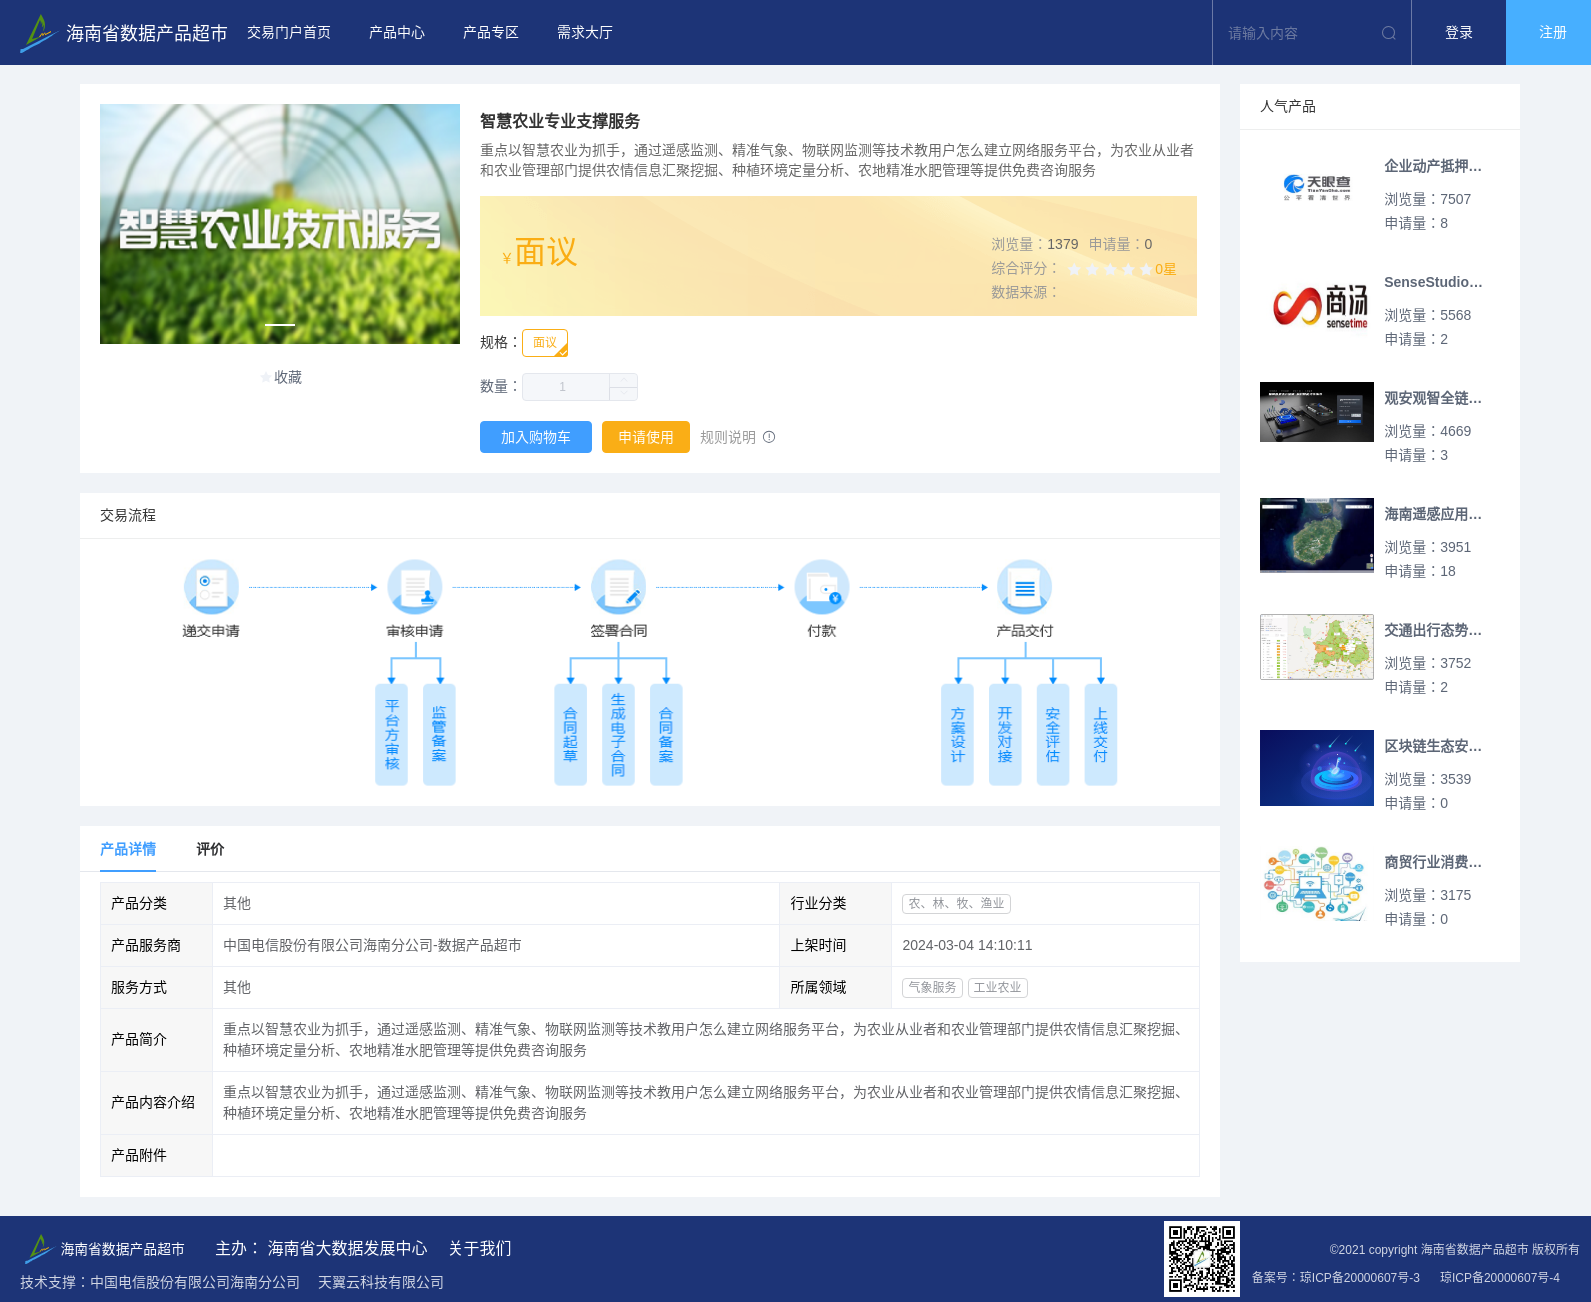Open 海南遥感应用 product title
1591x1302 pixels.
pos(1433,514)
